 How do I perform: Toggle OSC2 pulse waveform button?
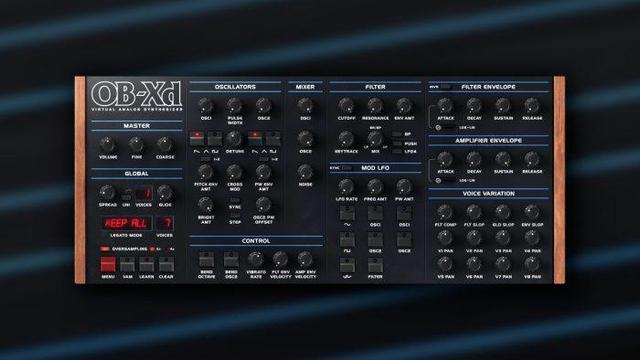click(273, 138)
